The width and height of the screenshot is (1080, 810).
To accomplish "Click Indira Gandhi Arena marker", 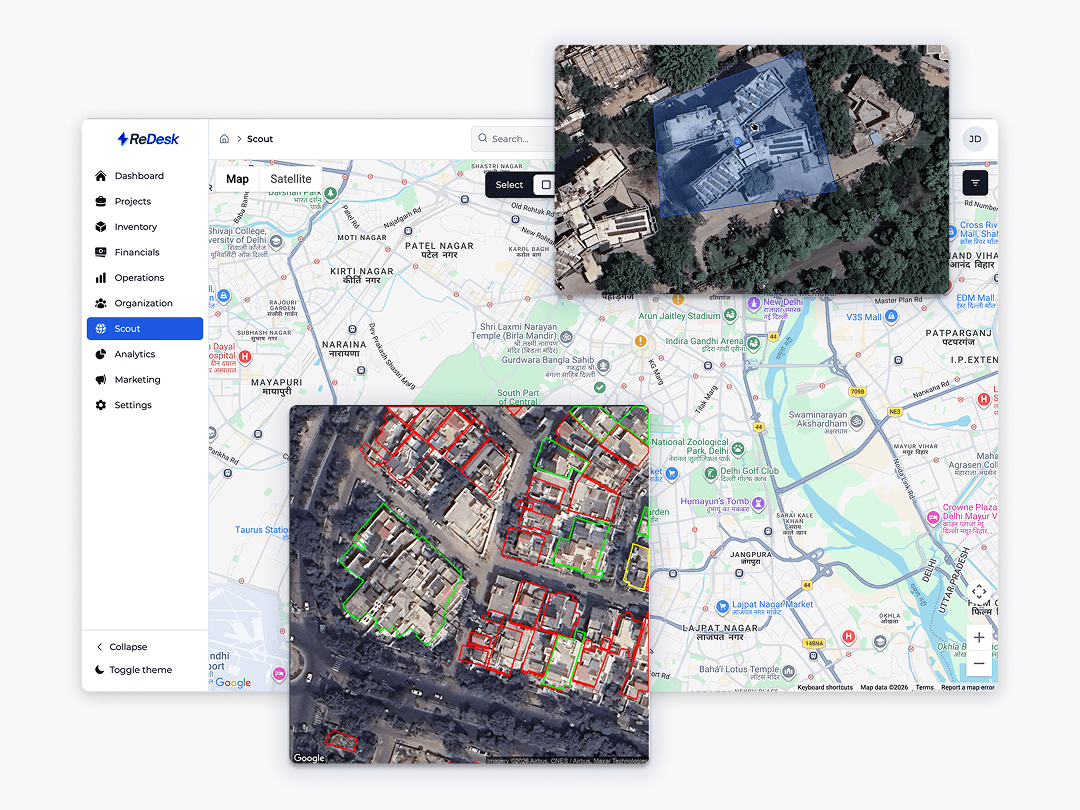I will pos(754,342).
